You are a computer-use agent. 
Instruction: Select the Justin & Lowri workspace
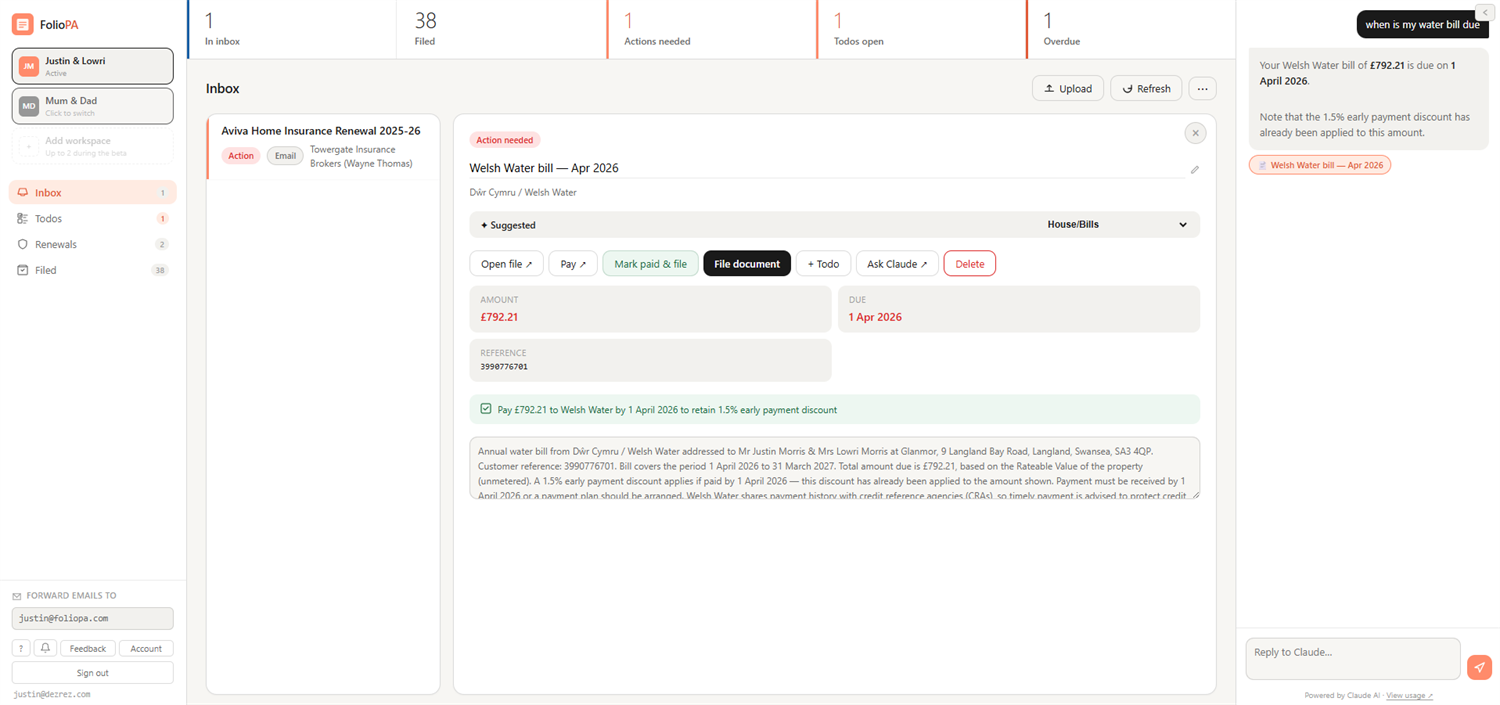tap(92, 66)
